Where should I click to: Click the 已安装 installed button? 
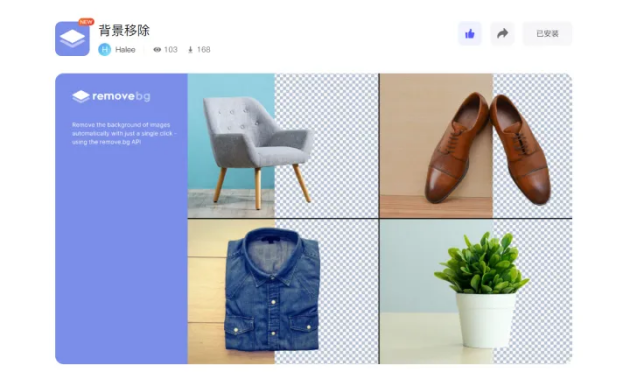[547, 34]
